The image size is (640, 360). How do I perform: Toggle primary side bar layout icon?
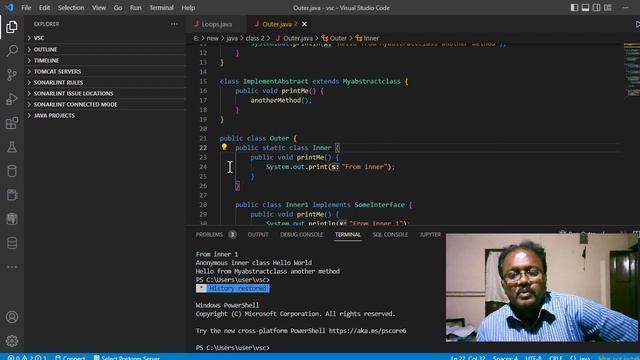pos(574,8)
